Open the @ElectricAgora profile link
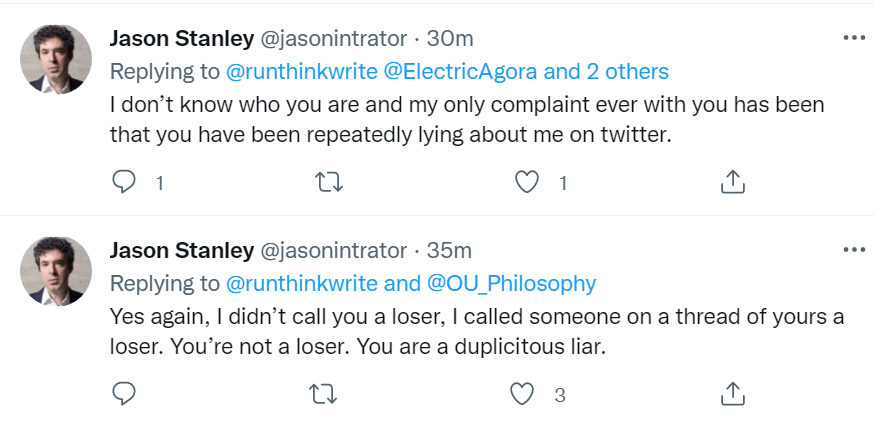The height and width of the screenshot is (422, 874). (459, 72)
